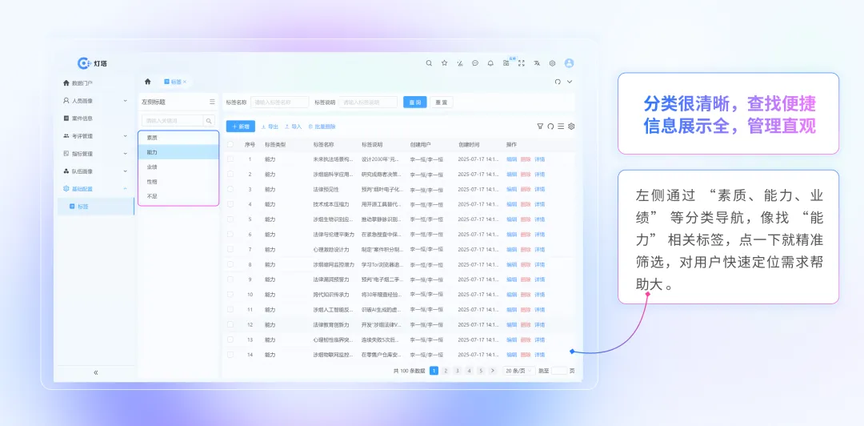The width and height of the screenshot is (864, 426).
Task: Check the checkbox for row 6
Action: click(230, 234)
